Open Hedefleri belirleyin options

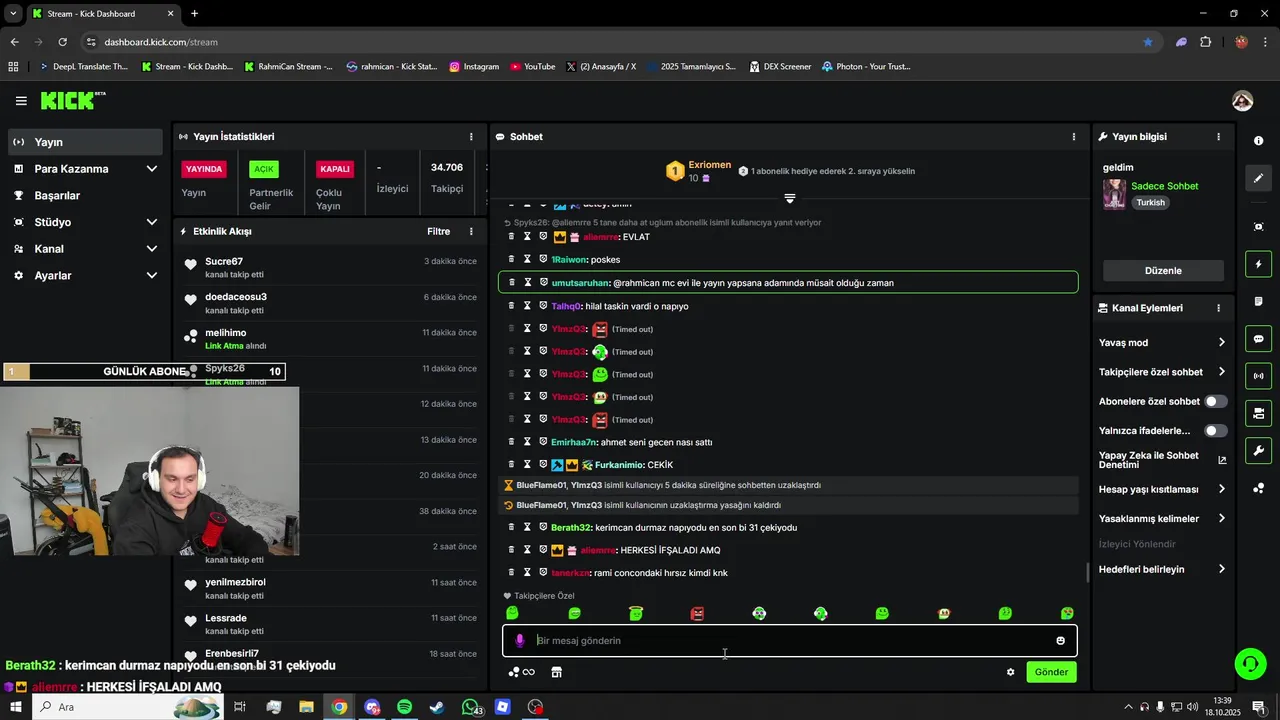pos(1162,569)
